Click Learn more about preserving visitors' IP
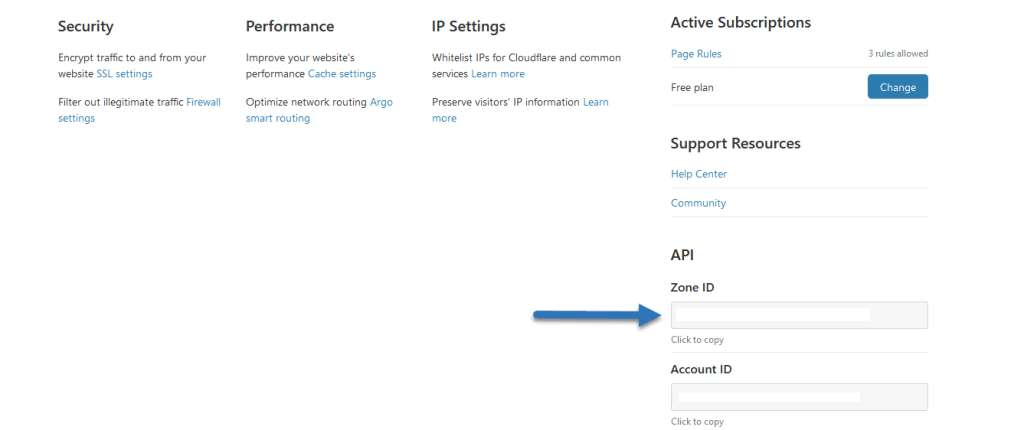The image size is (1024, 430). click(520, 110)
